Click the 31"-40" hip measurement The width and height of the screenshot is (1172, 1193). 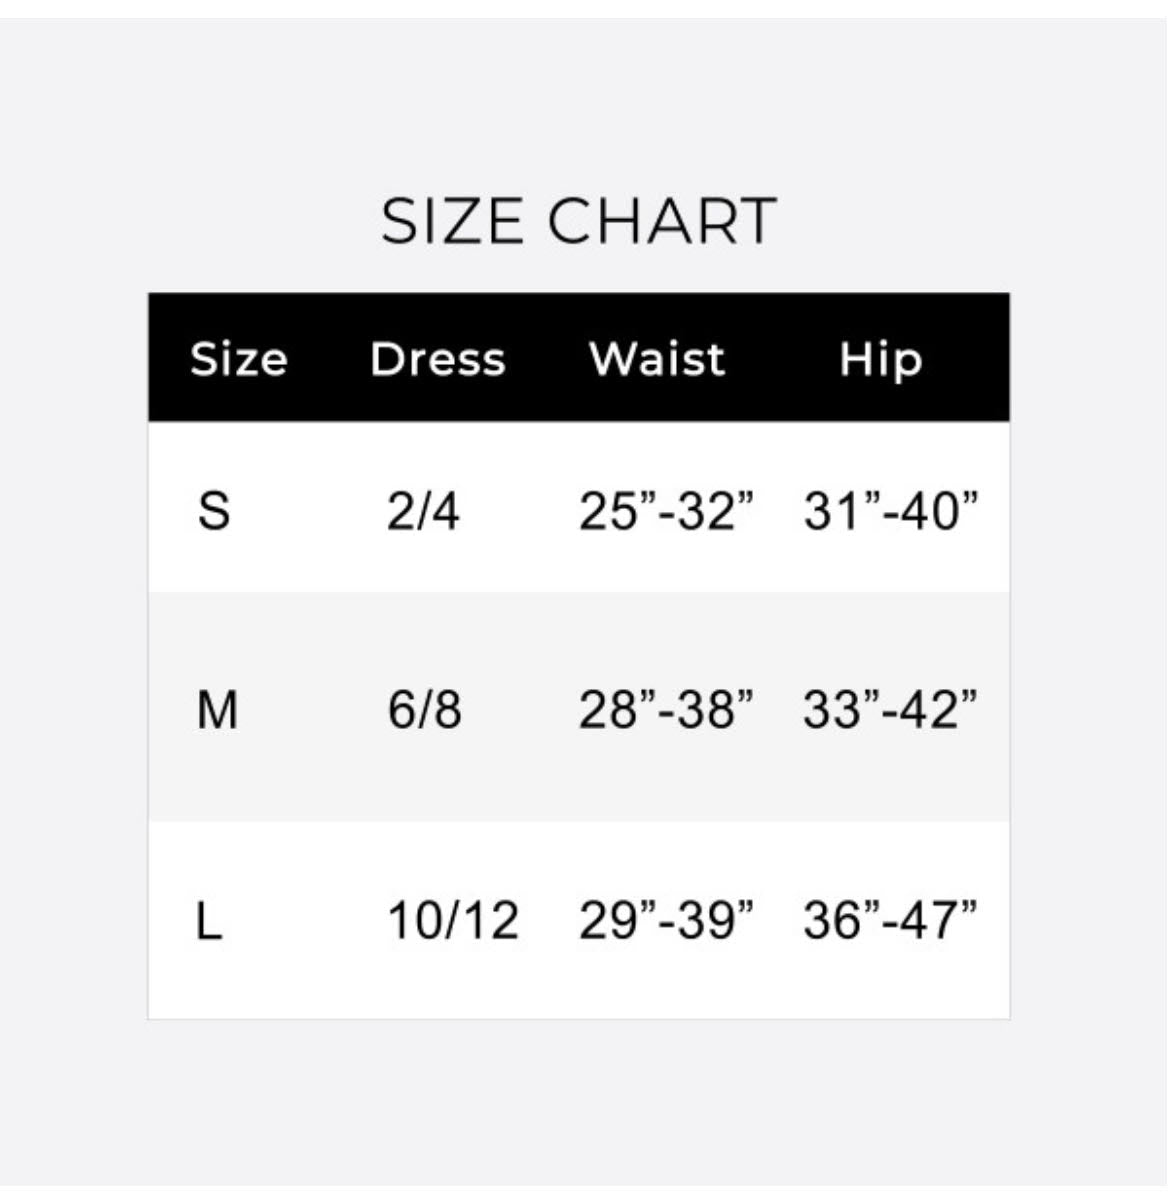pos(890,511)
